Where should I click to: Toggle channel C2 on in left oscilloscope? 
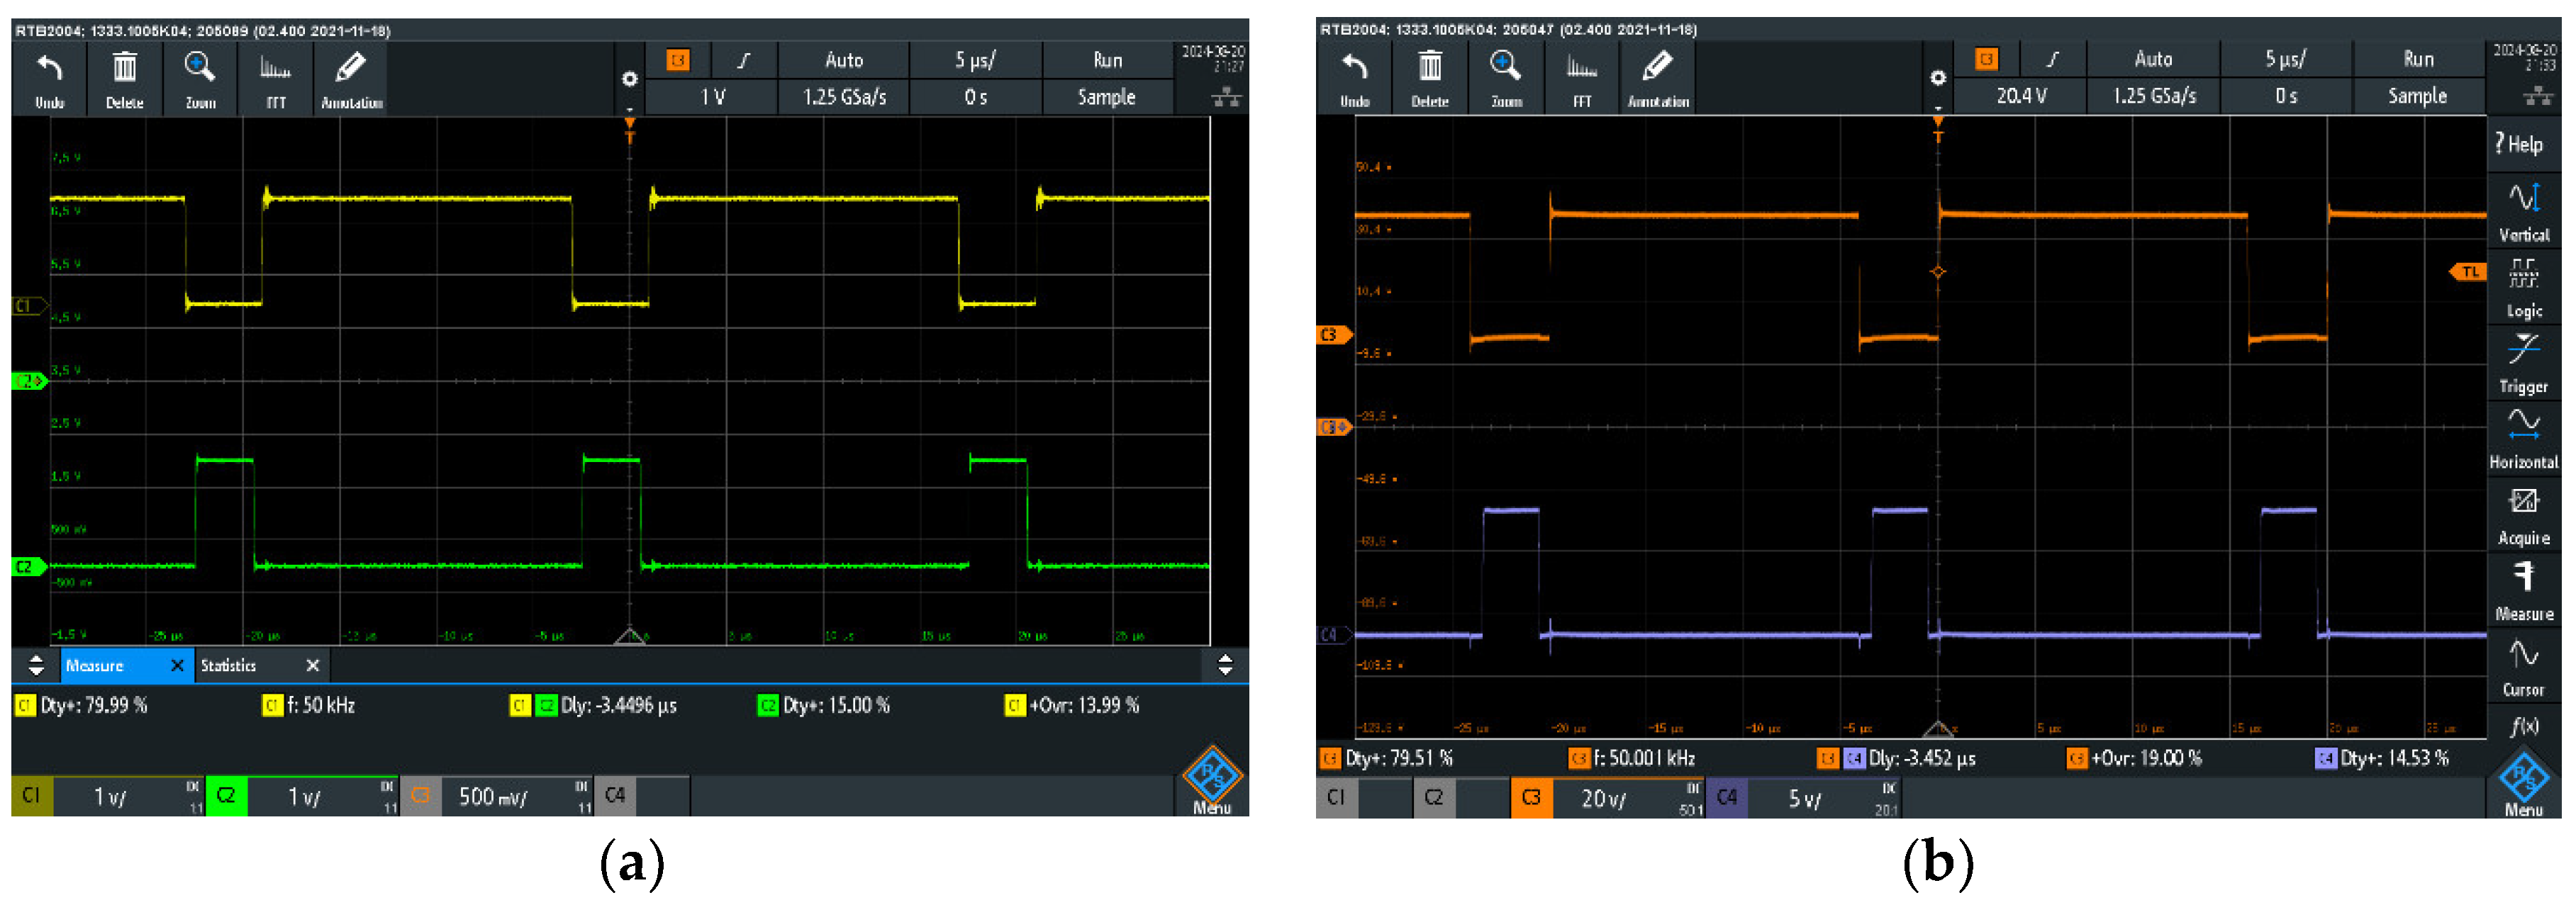tap(226, 796)
